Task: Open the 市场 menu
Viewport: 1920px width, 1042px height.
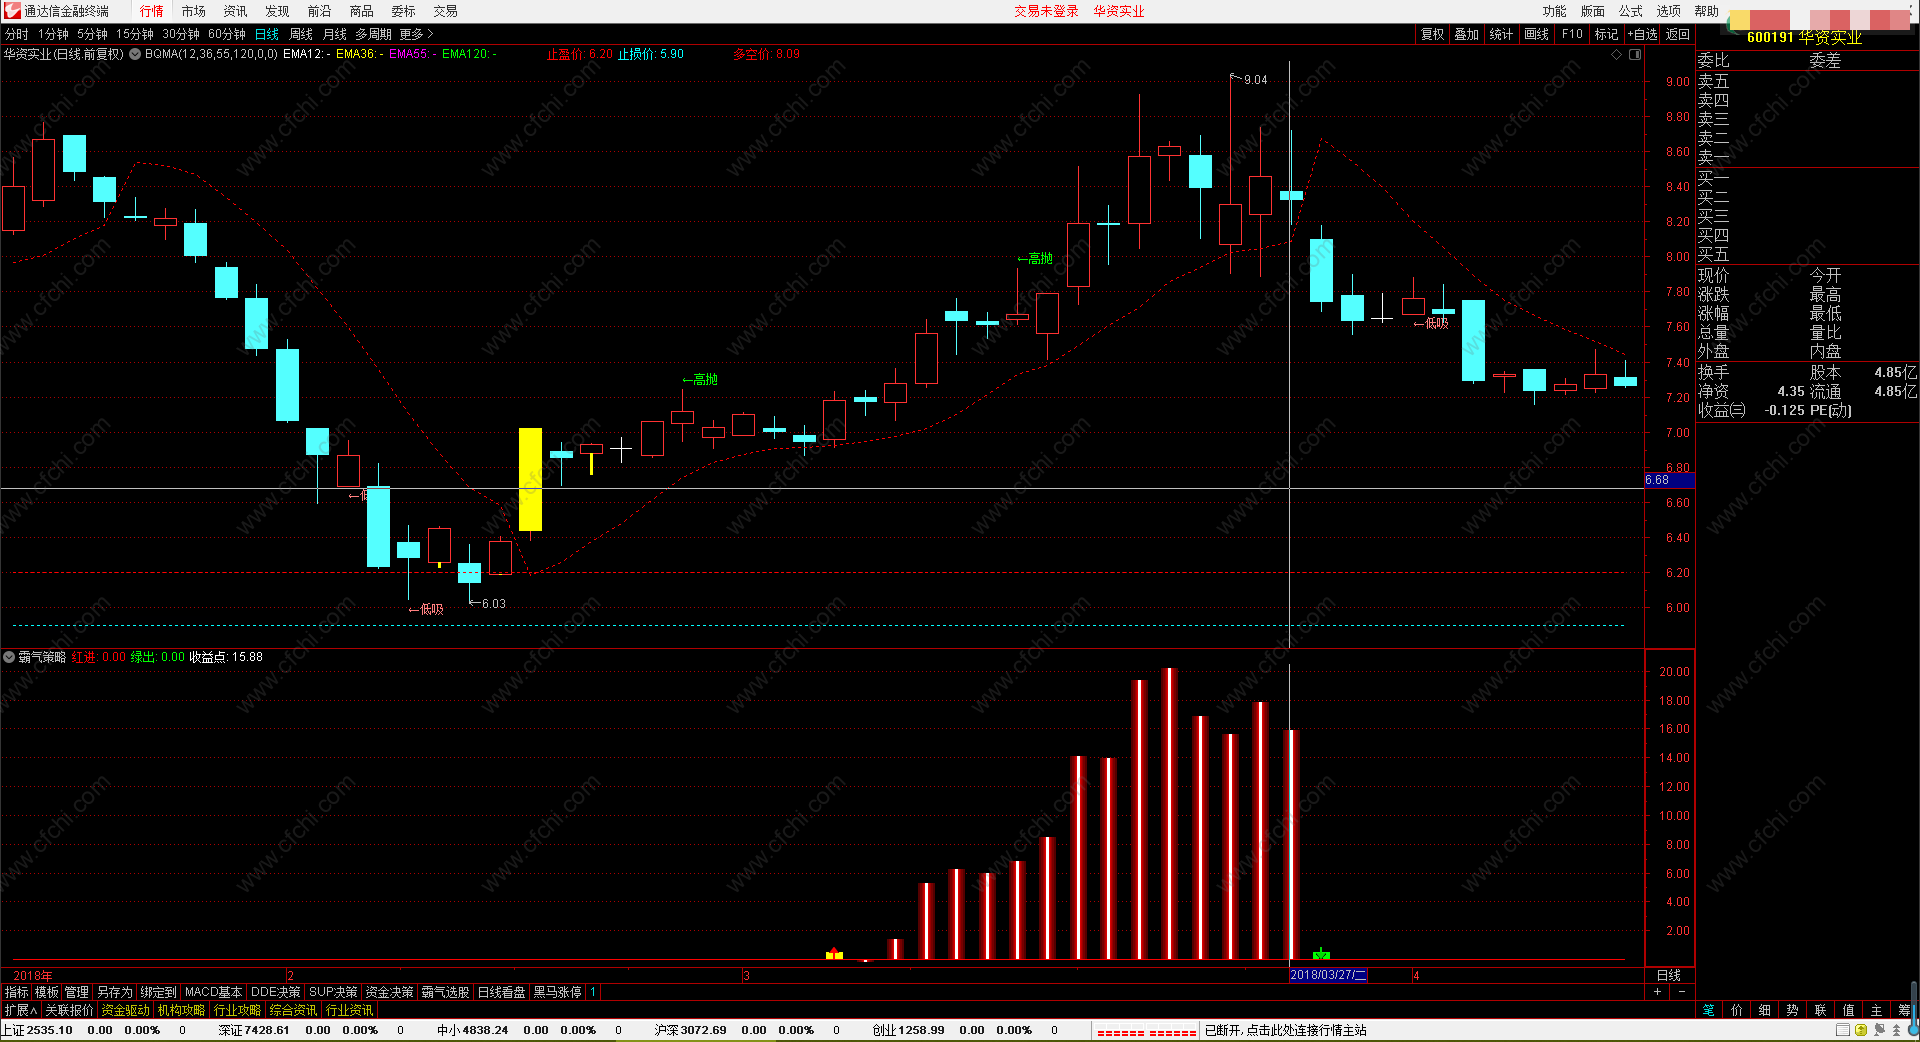Action: [194, 11]
